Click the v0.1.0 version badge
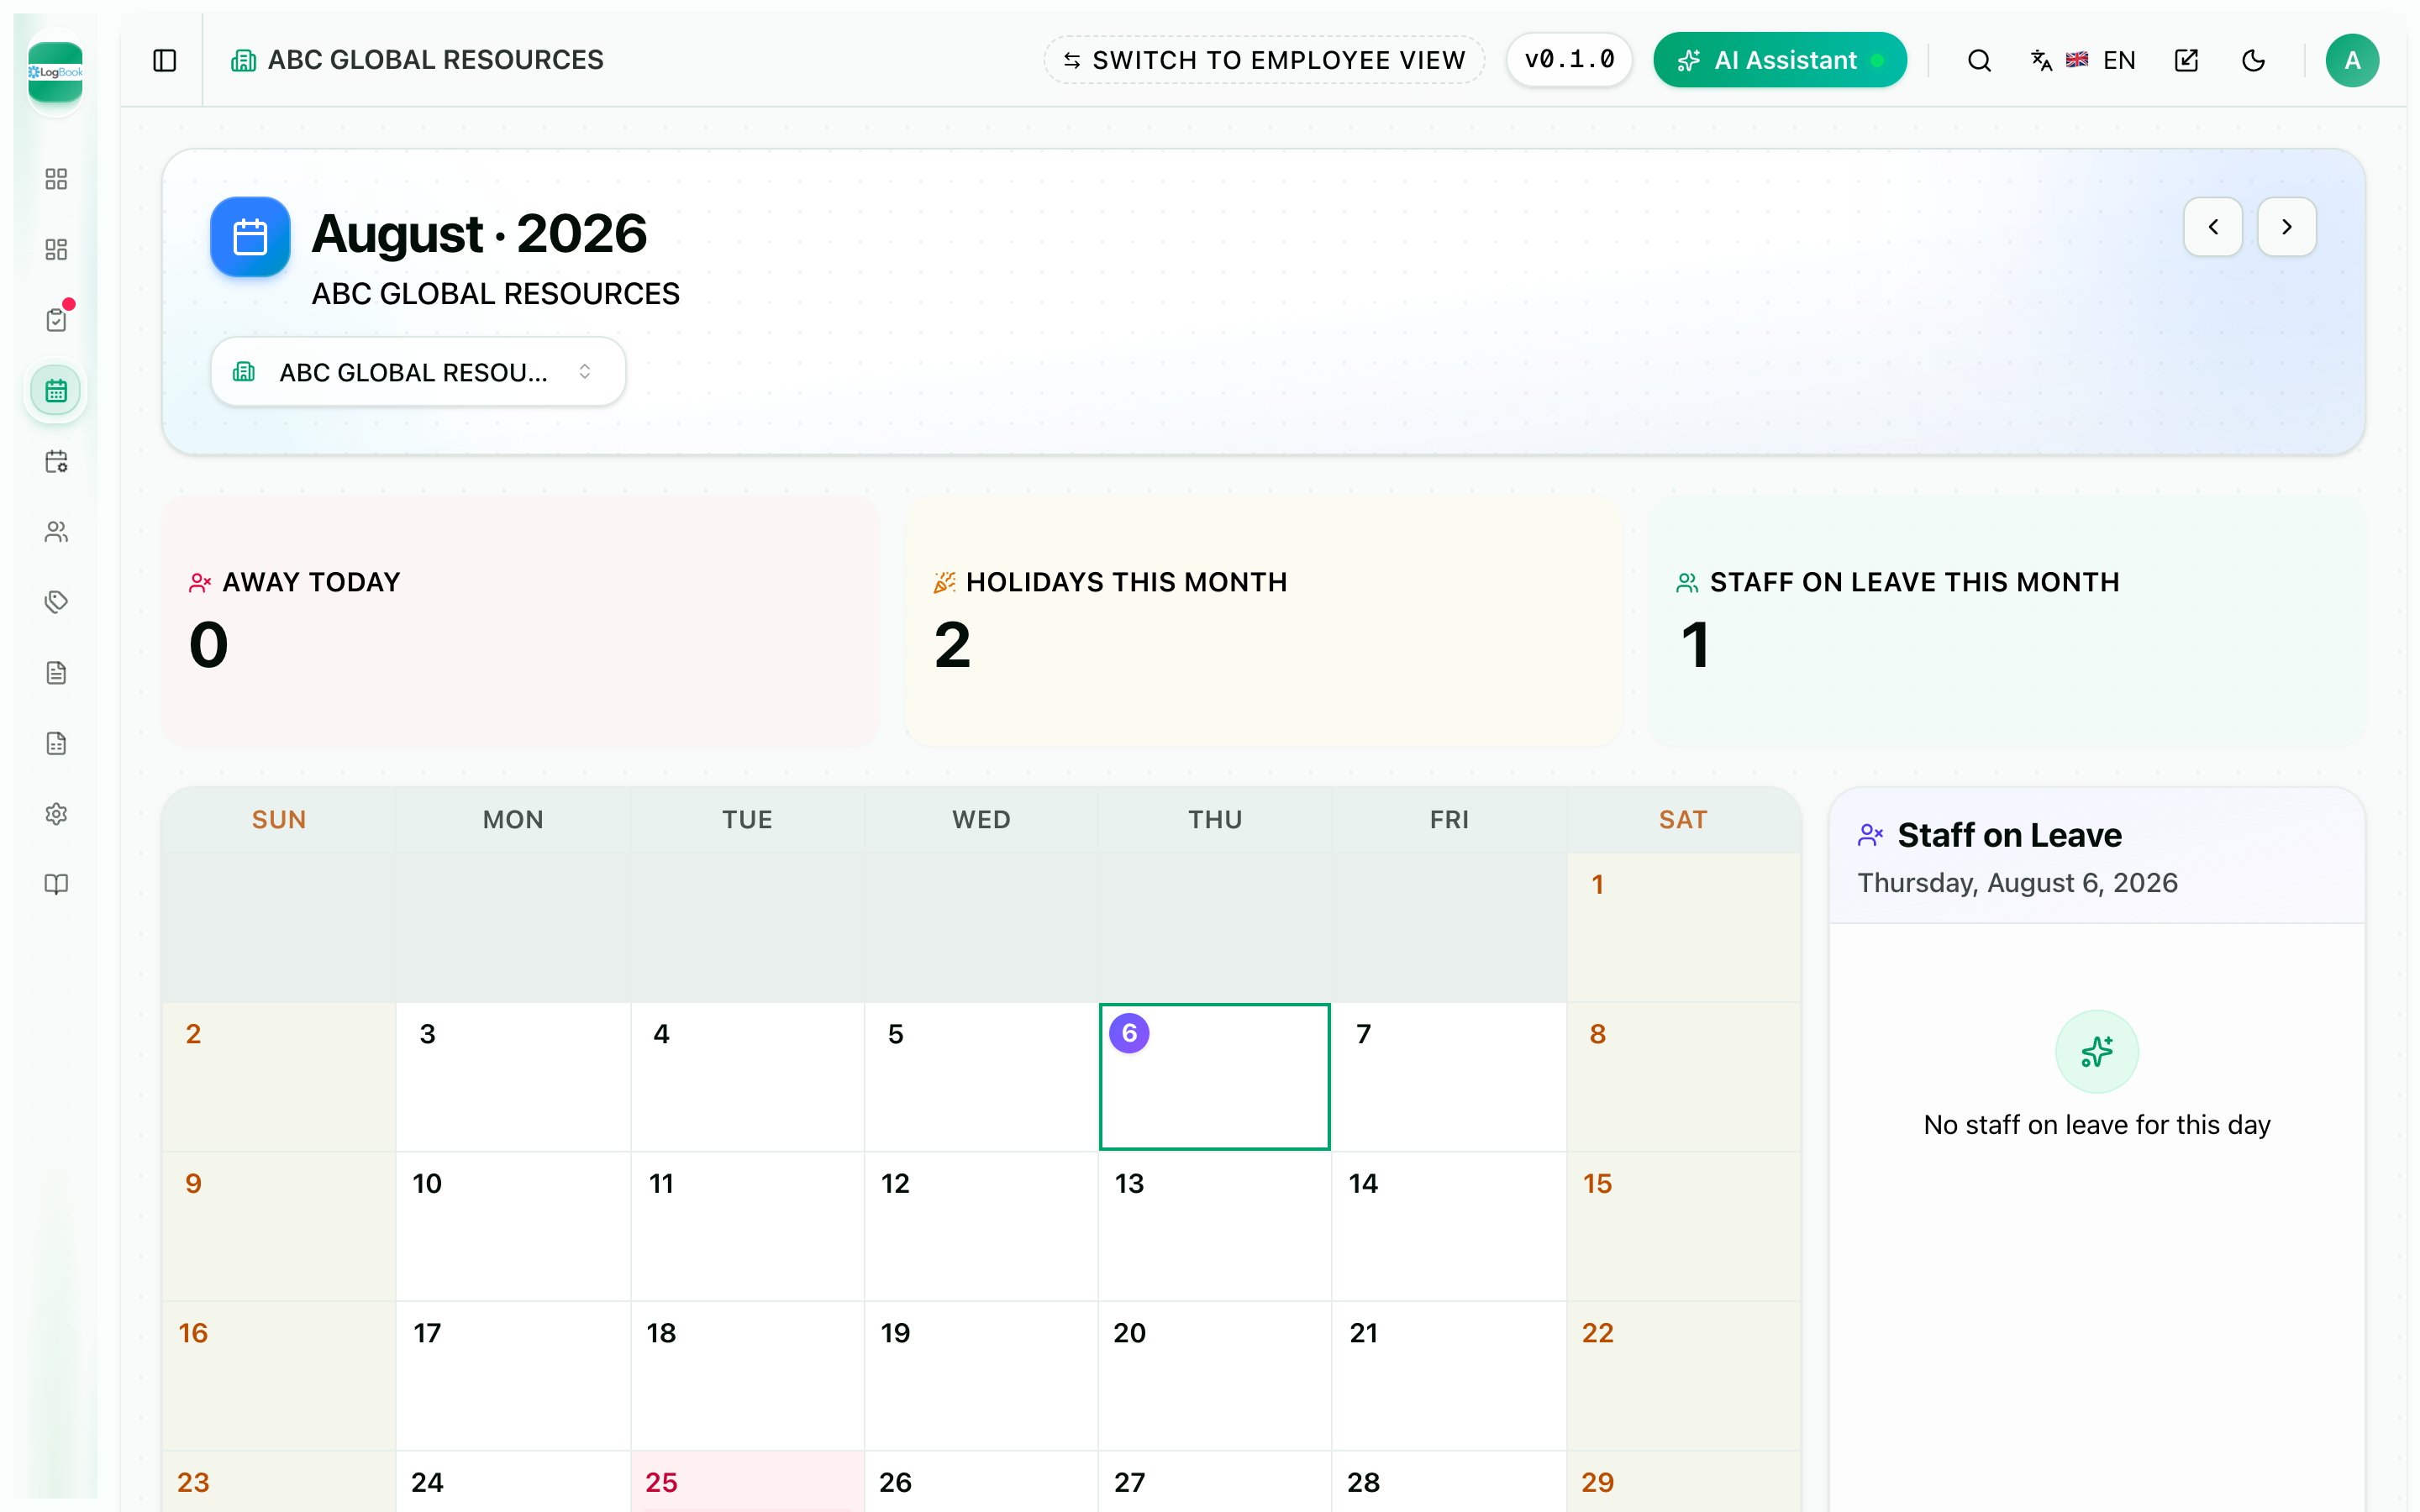 coord(1569,60)
